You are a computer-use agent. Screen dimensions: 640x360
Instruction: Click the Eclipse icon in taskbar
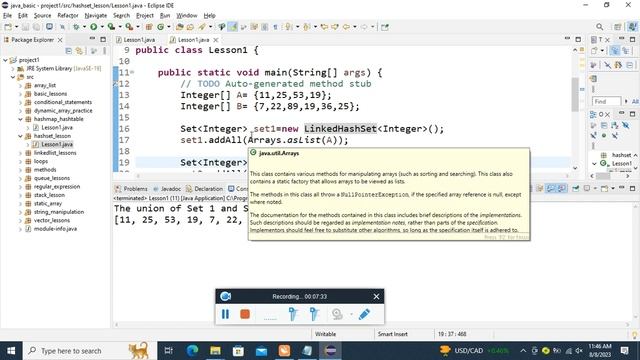click(x=331, y=351)
